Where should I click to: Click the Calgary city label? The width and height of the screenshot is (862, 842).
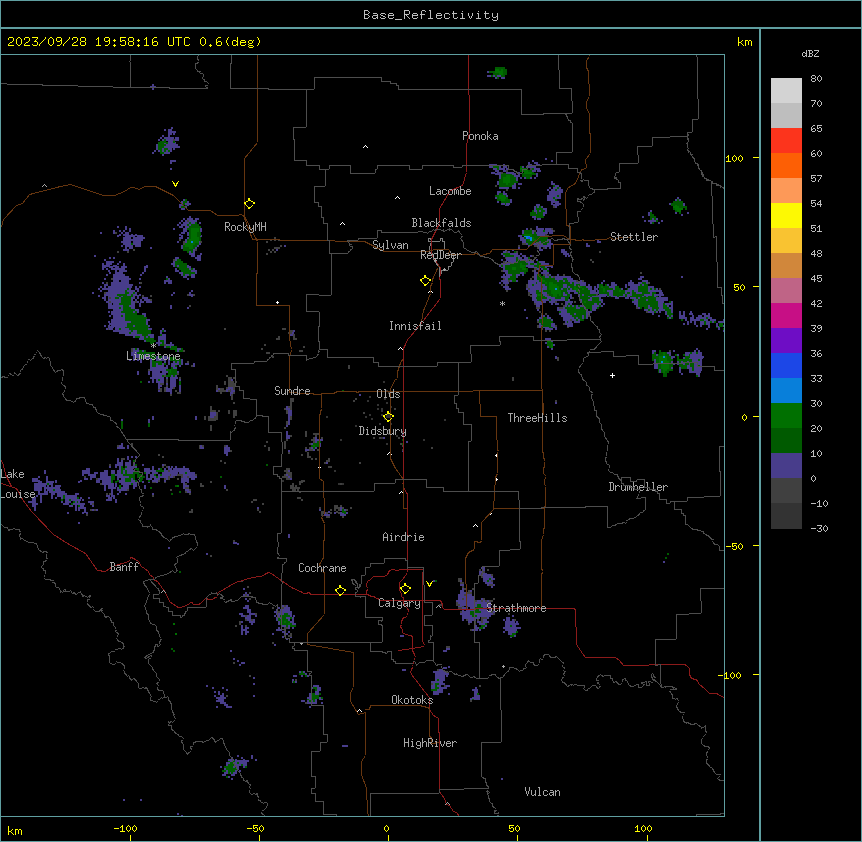point(399,603)
